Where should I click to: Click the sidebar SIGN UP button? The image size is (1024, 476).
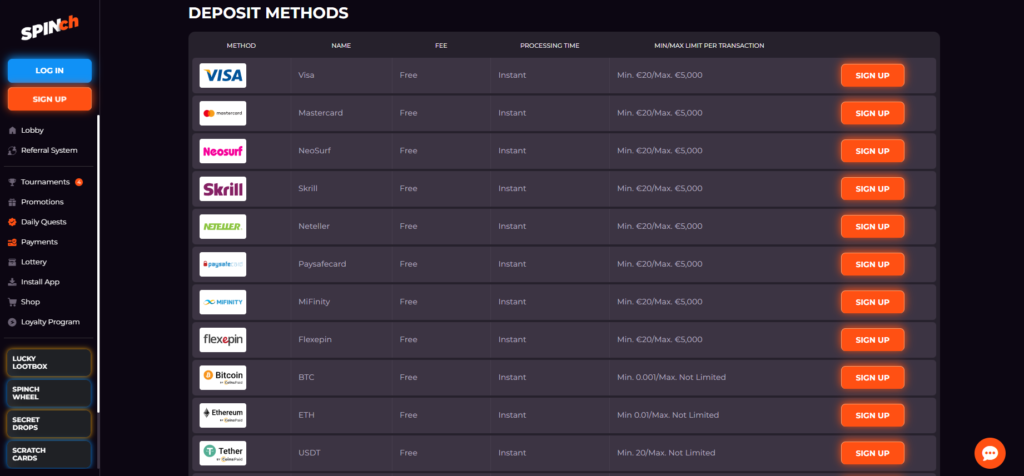[x=50, y=99]
